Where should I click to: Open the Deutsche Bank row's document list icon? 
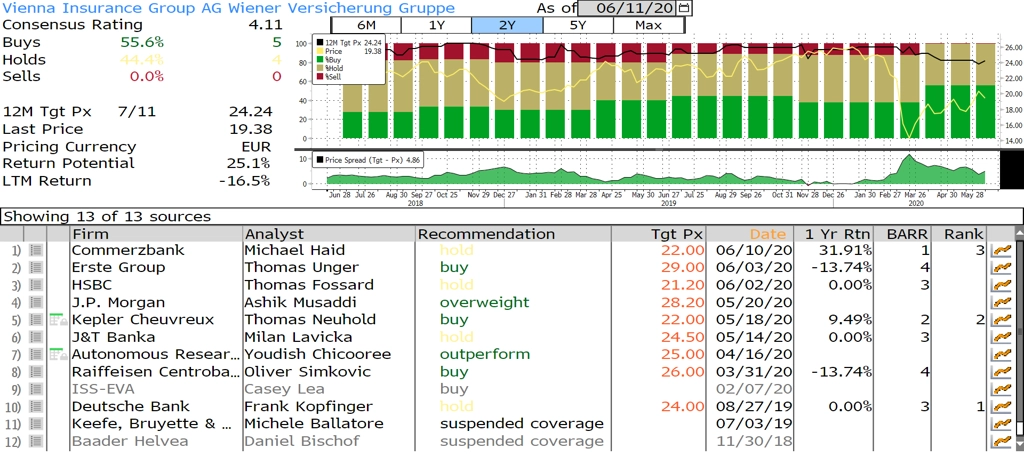36,406
